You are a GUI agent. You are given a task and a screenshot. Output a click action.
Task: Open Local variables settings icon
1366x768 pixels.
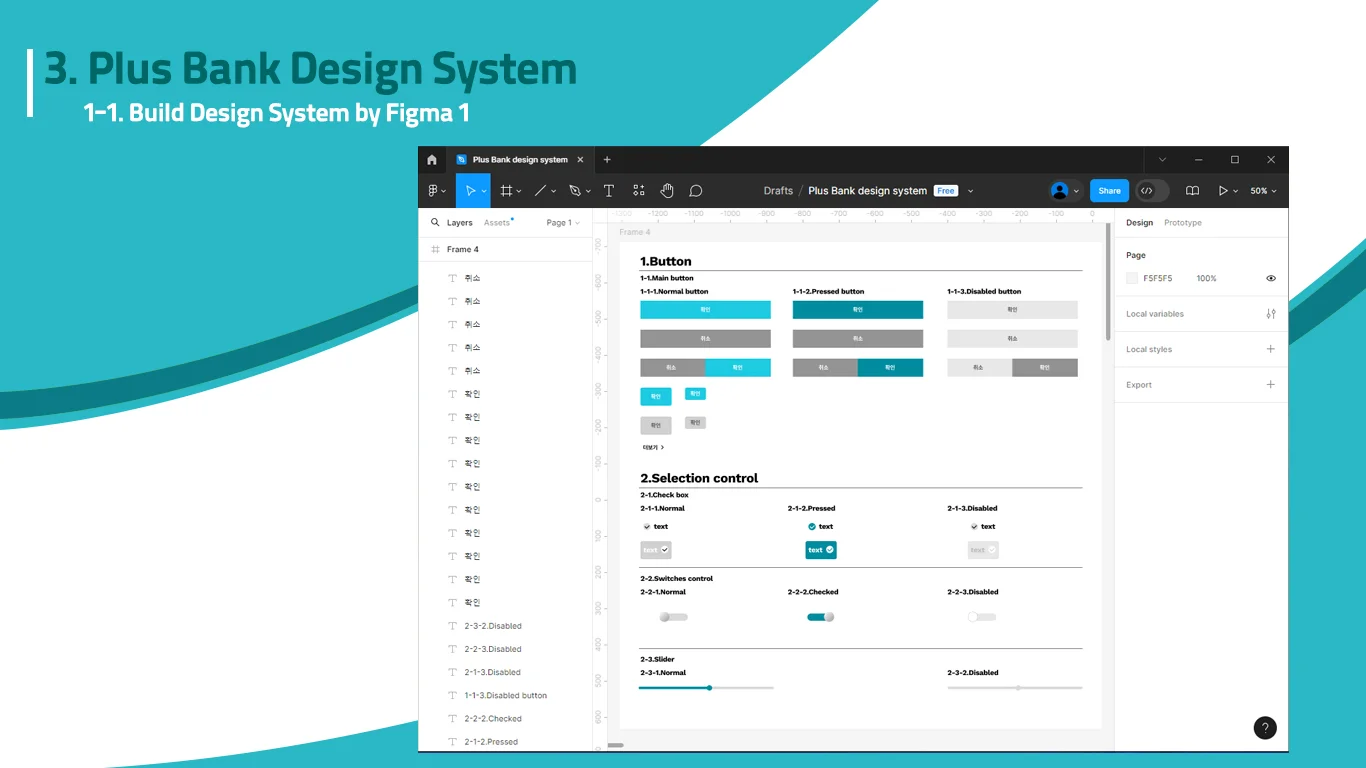tap(1271, 314)
